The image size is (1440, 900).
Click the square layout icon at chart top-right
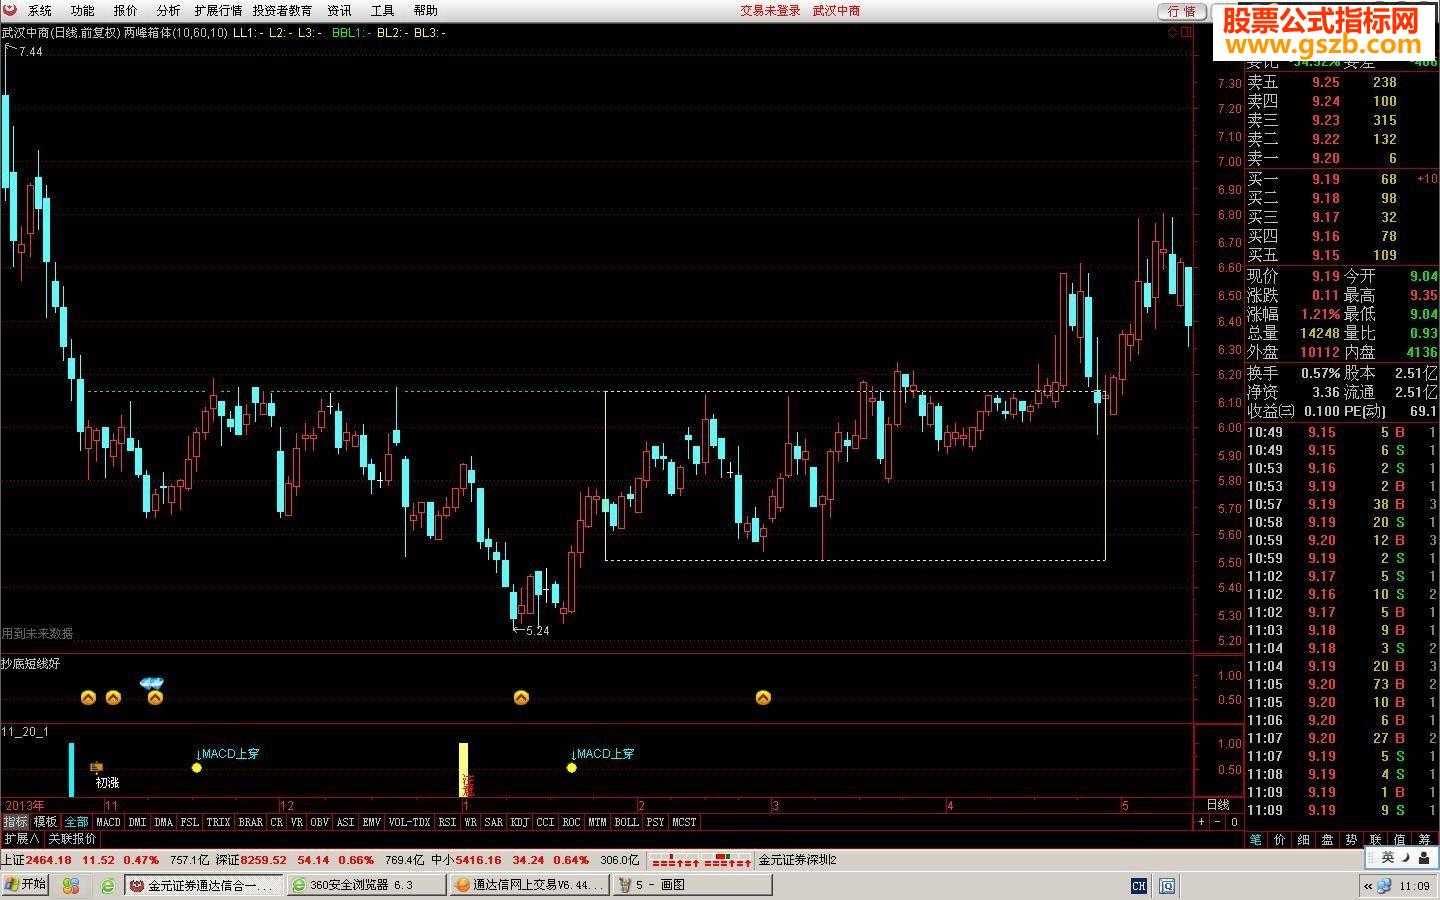pyautogui.click(x=1187, y=32)
